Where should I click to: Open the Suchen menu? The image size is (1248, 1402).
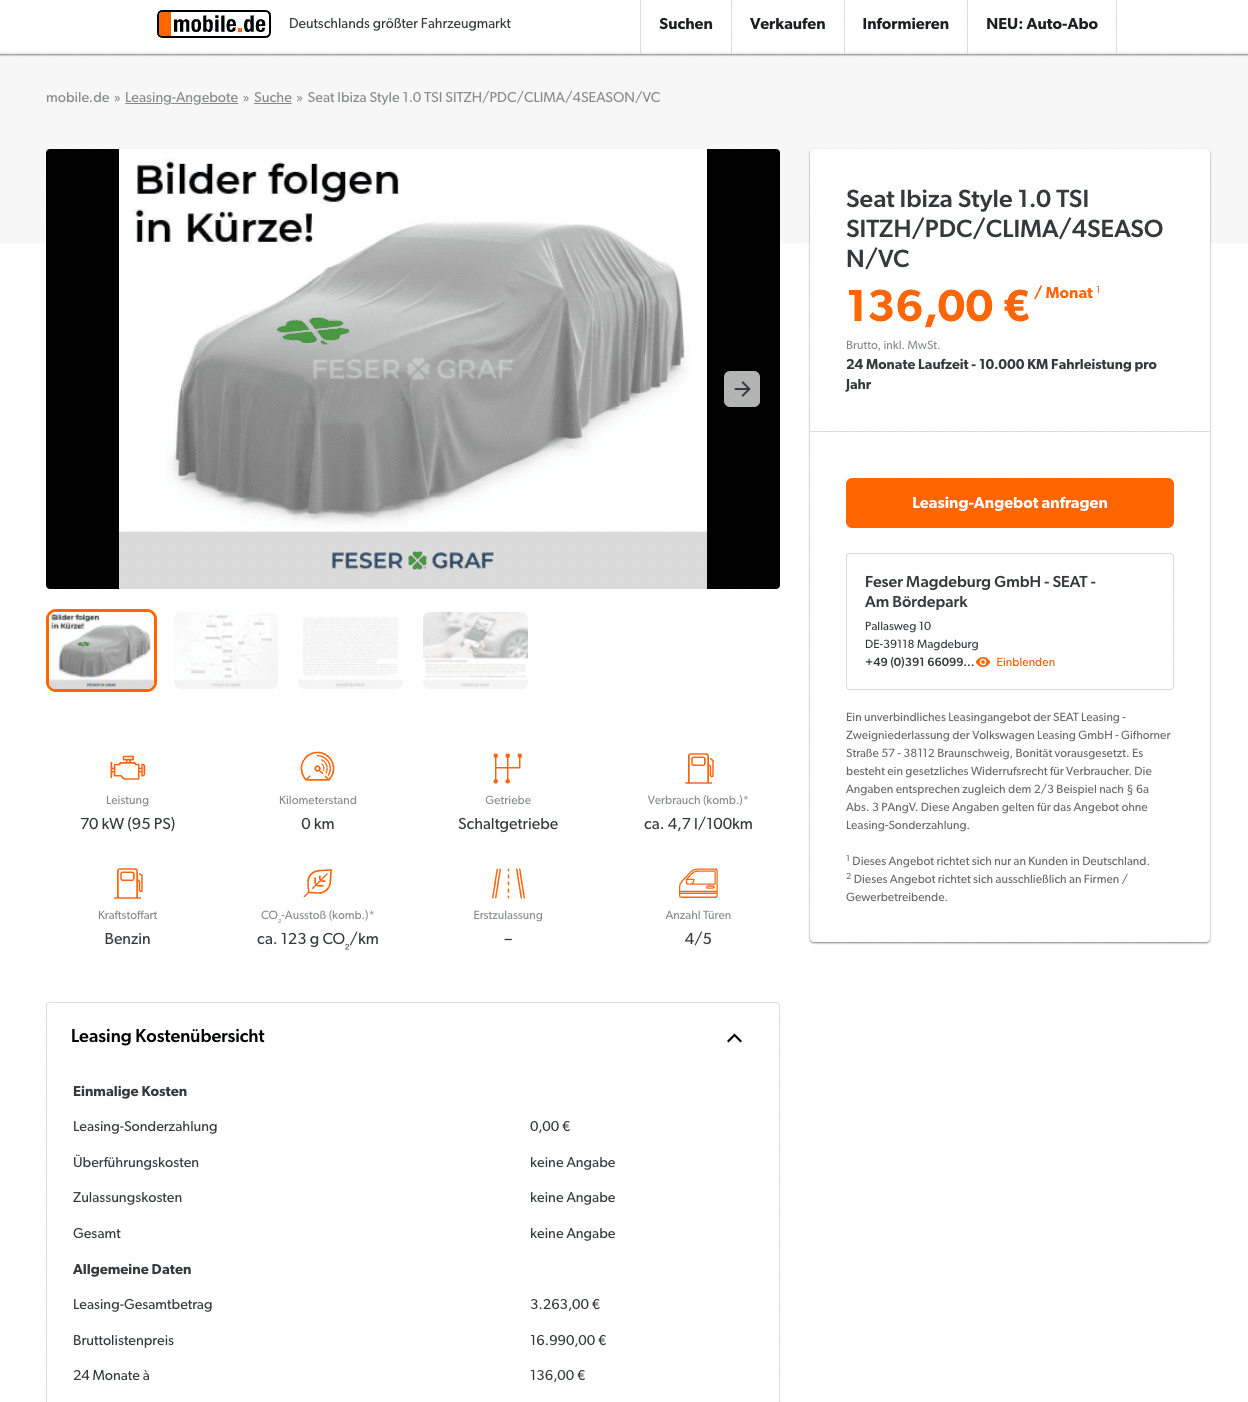coord(686,24)
